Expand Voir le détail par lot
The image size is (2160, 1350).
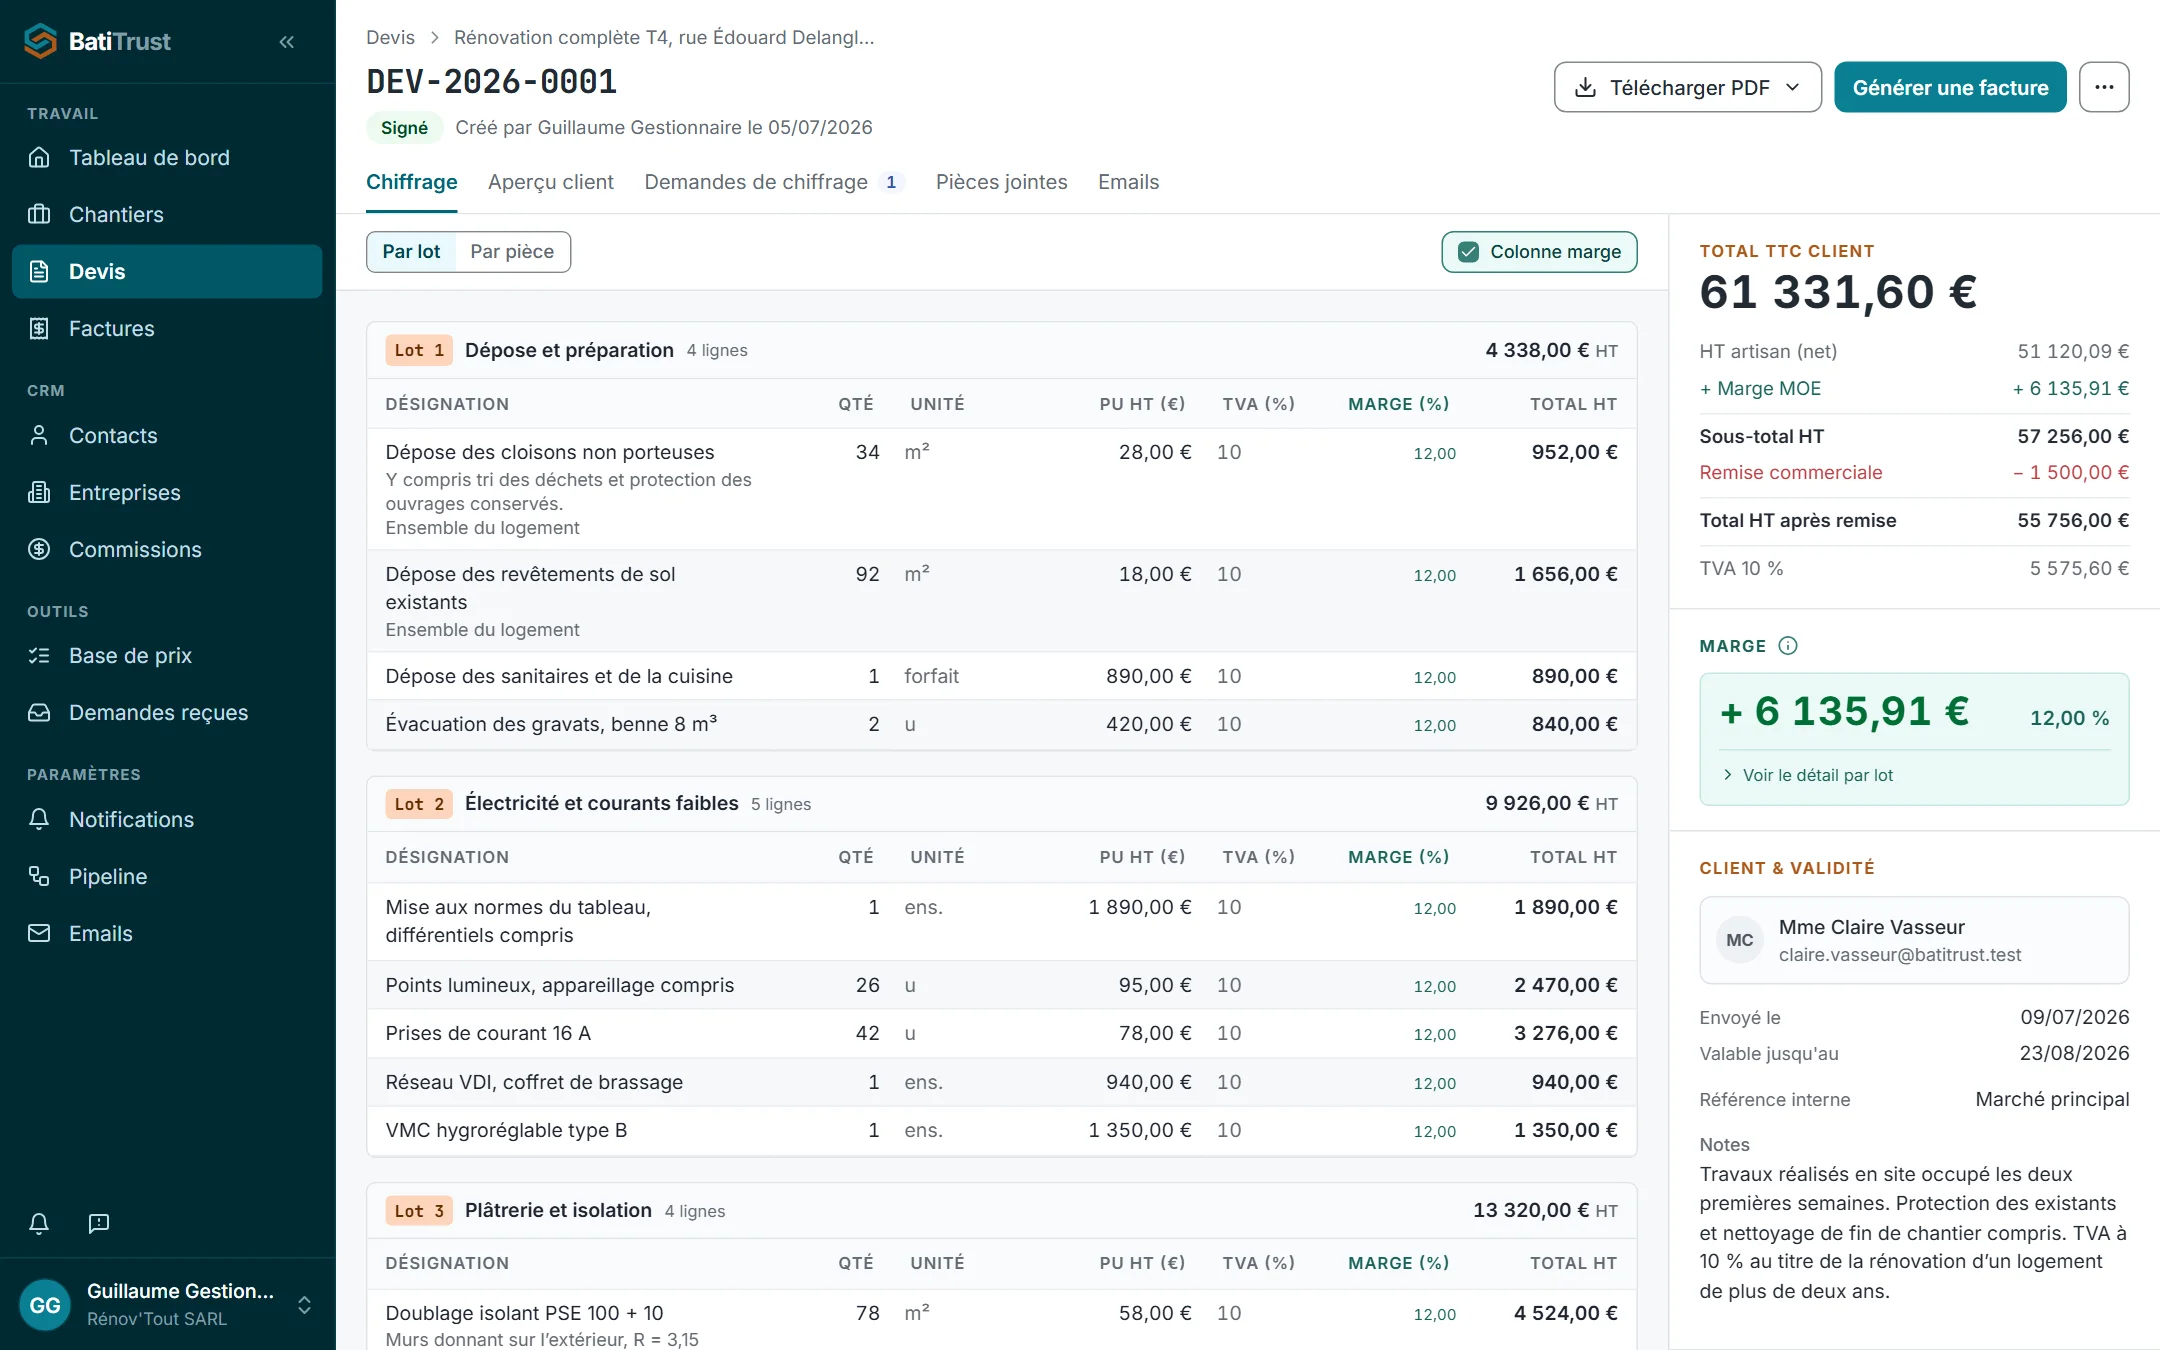point(1808,776)
